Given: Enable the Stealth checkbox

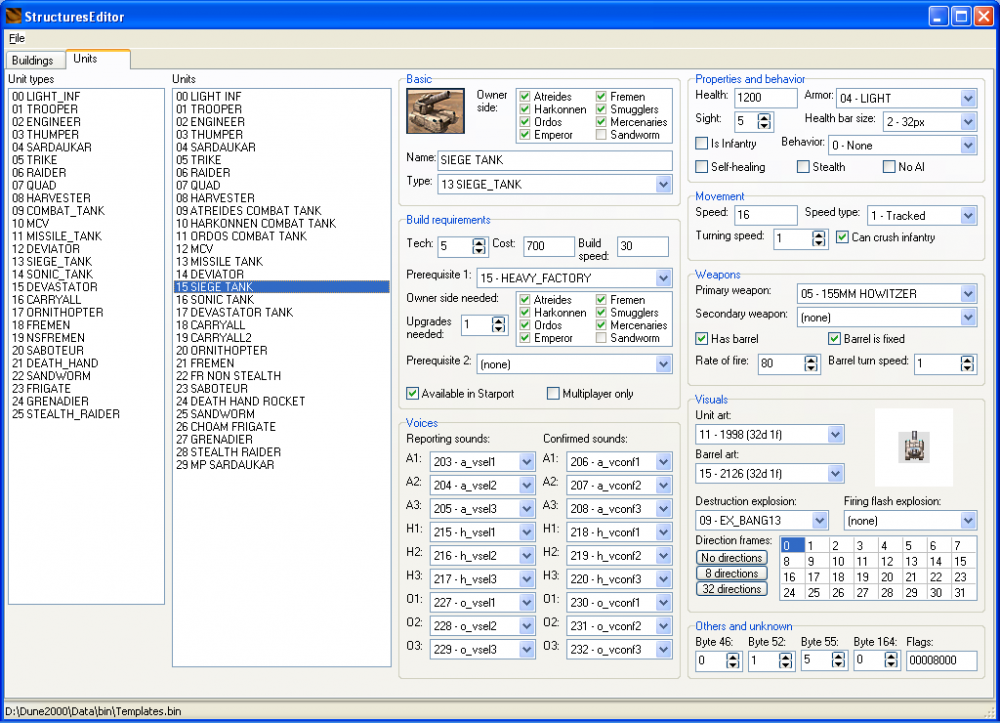Looking at the screenshot, I should (x=803, y=167).
